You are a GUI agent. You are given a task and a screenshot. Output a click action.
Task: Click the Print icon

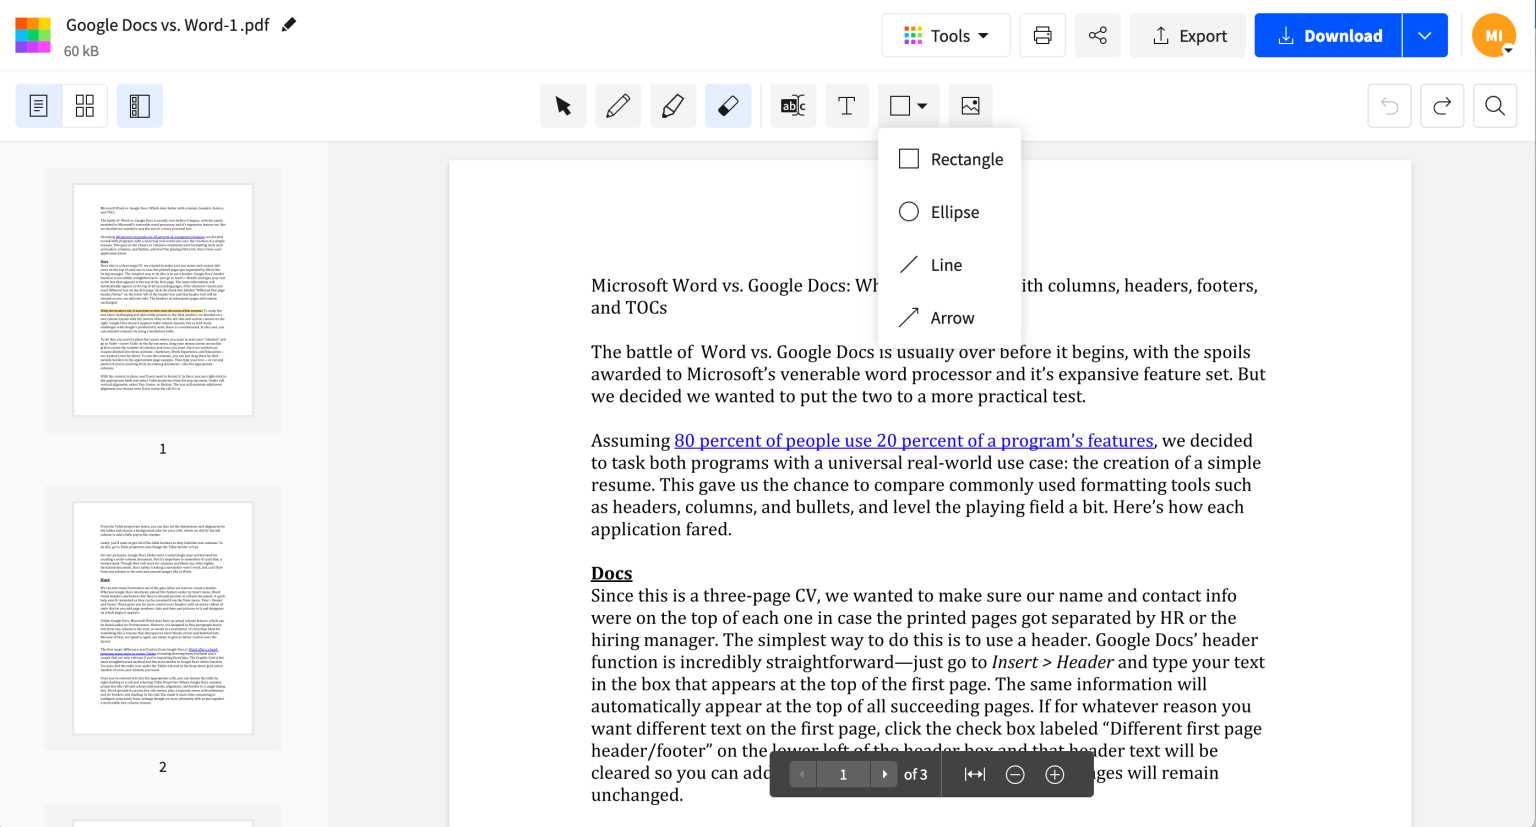coord(1043,35)
